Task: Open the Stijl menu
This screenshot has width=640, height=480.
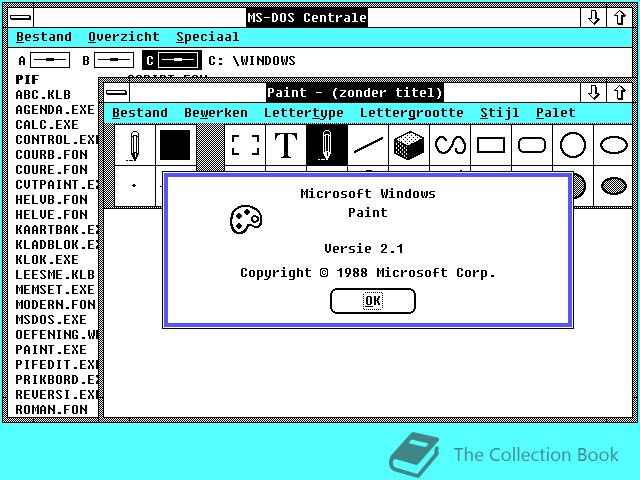Action: pos(500,113)
